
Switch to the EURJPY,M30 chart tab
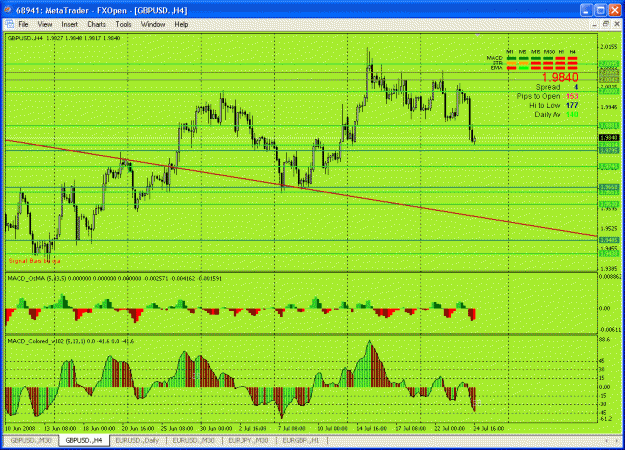pos(248,440)
